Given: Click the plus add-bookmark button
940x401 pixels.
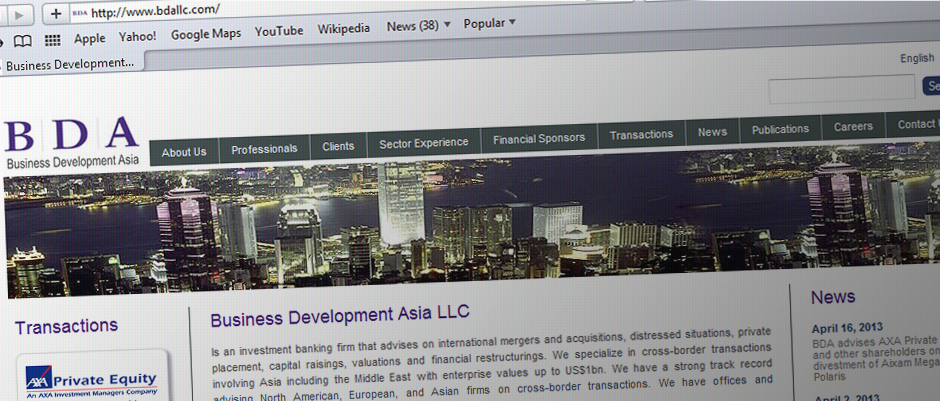Looking at the screenshot, I should (x=56, y=14).
